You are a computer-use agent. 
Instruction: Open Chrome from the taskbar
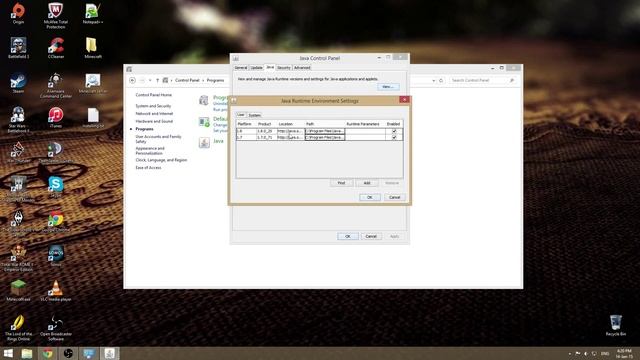click(x=48, y=353)
